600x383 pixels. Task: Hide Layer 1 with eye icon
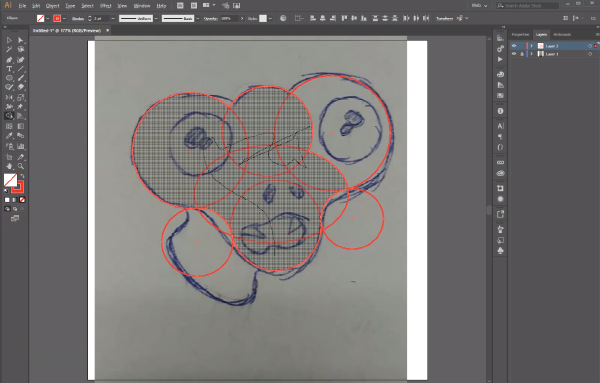[514, 54]
